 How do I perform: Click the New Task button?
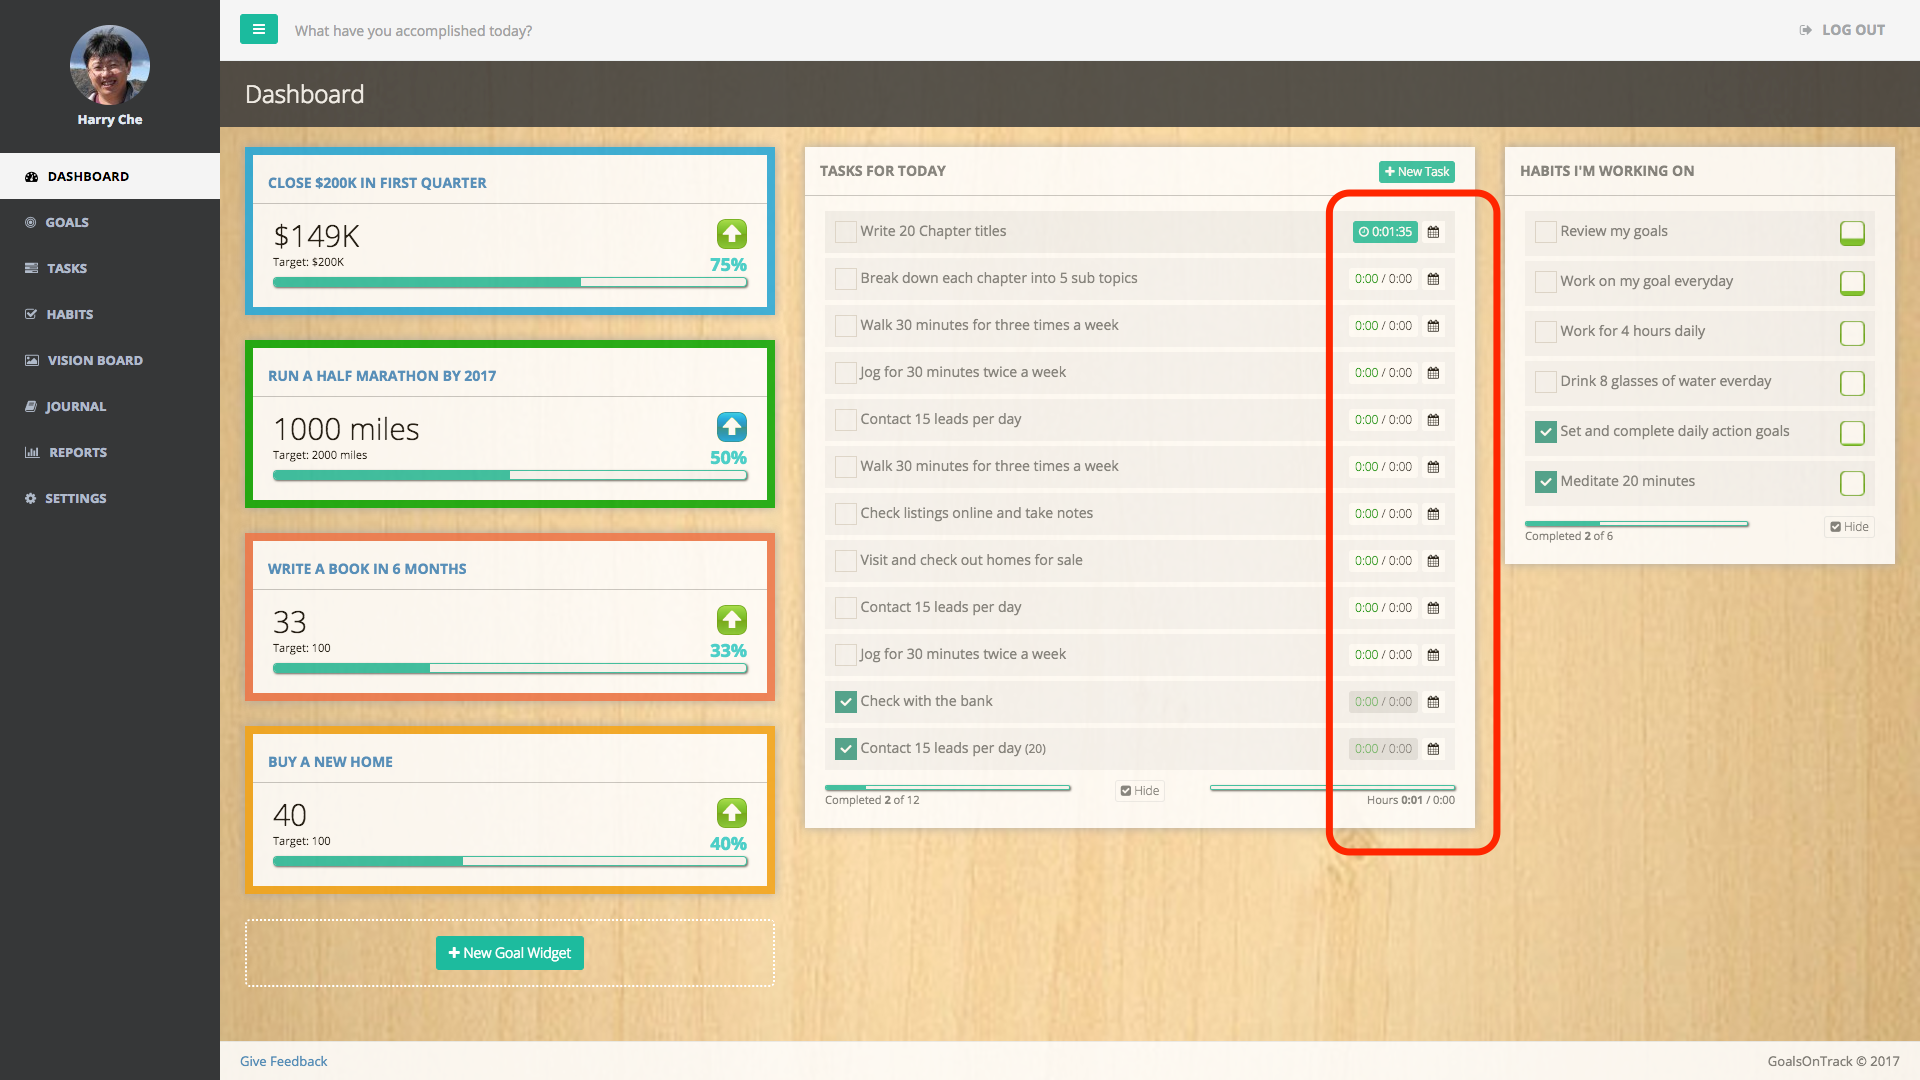click(x=1416, y=172)
